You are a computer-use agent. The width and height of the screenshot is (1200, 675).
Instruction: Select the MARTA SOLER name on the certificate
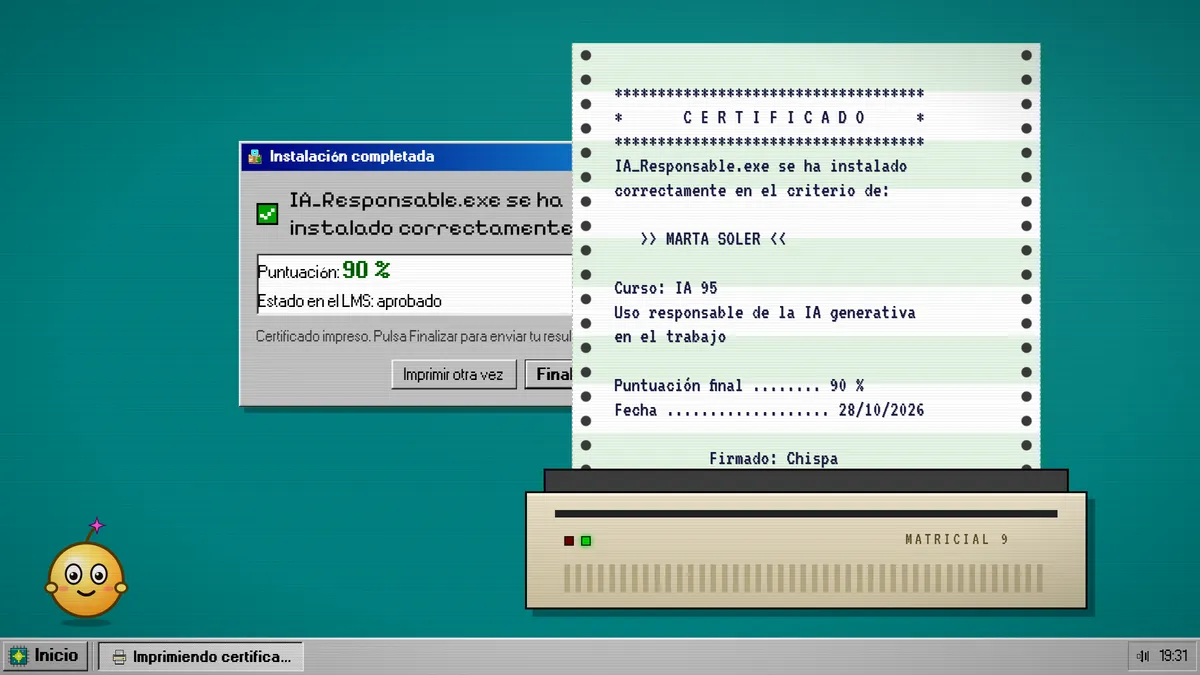[x=713, y=239]
